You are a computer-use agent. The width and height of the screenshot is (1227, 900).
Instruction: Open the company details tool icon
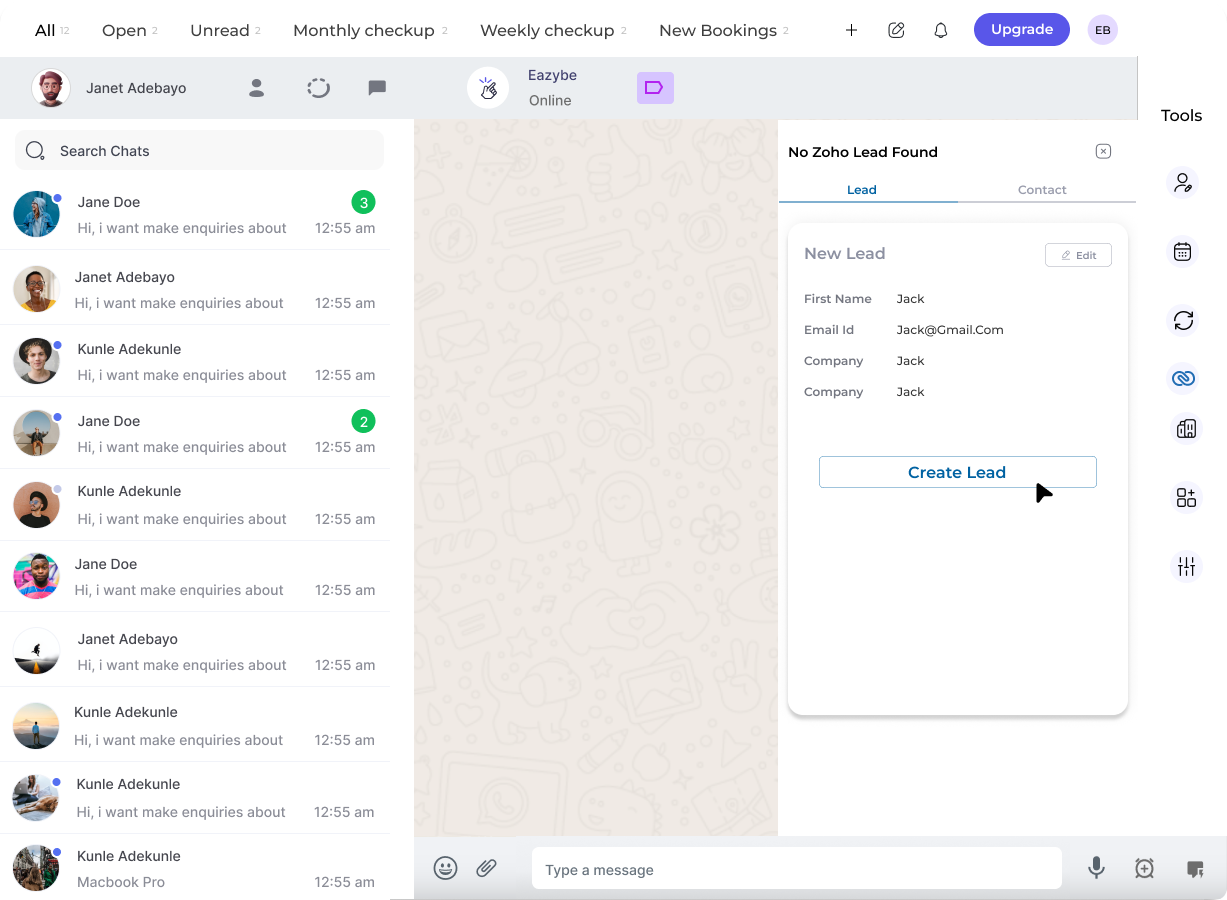1183,428
